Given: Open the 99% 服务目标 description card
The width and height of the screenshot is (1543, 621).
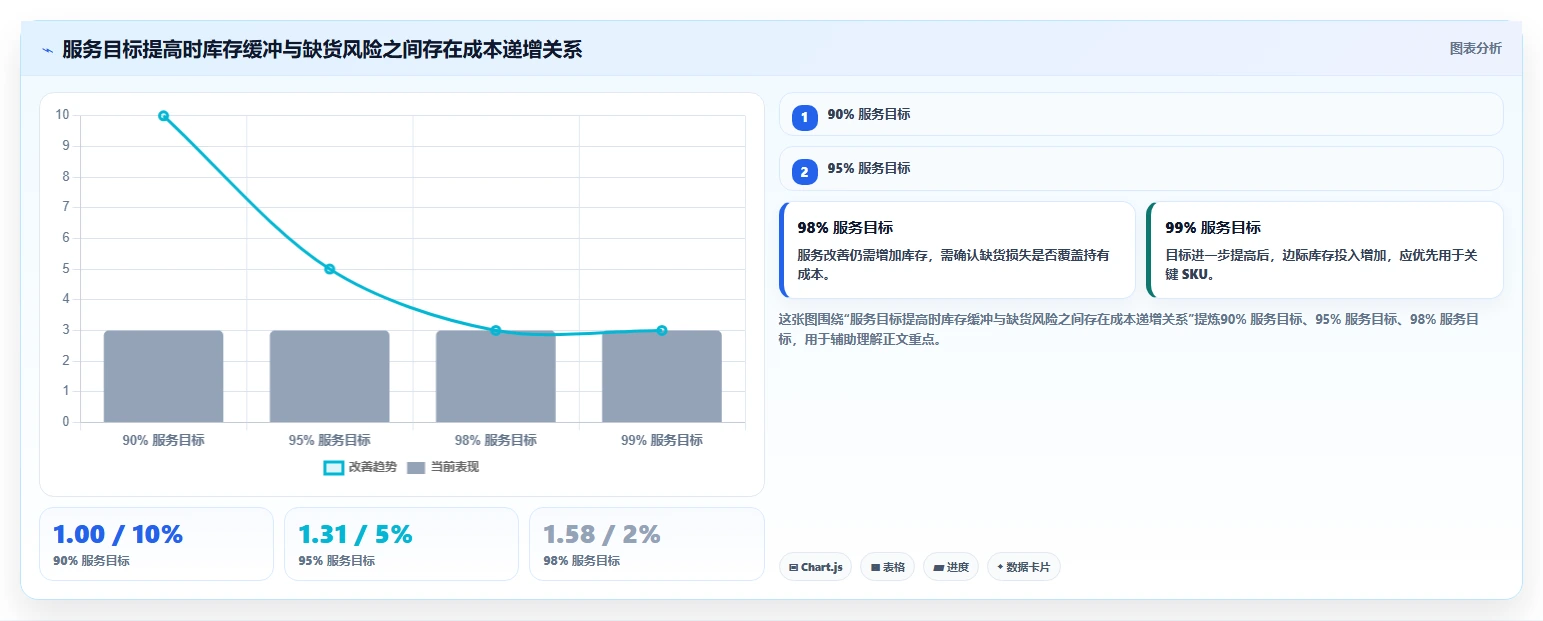Looking at the screenshot, I should point(1325,250).
